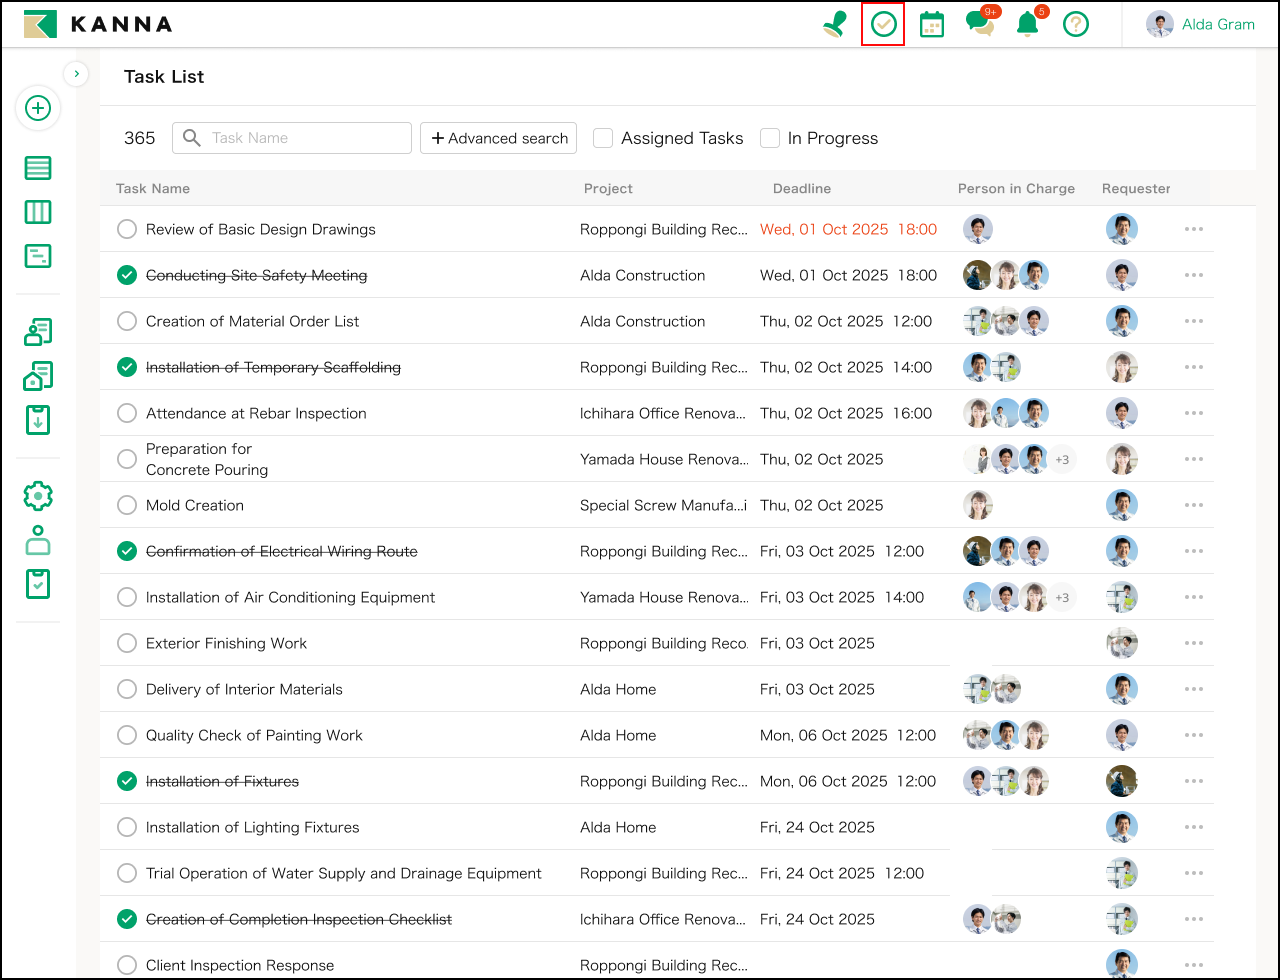Image resolution: width=1280 pixels, height=980 pixels.
Task: Open the stamp approval icon in header
Action: tap(834, 25)
